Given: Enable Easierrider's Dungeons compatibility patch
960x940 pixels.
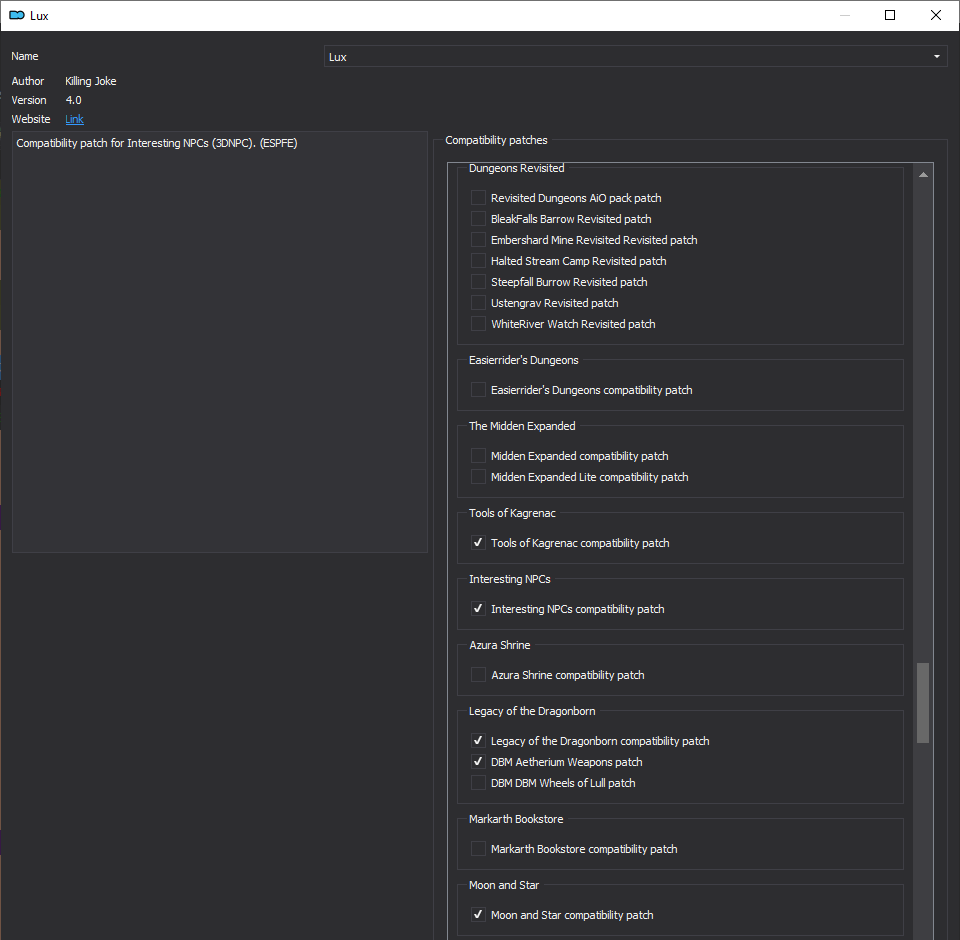Looking at the screenshot, I should [x=479, y=390].
